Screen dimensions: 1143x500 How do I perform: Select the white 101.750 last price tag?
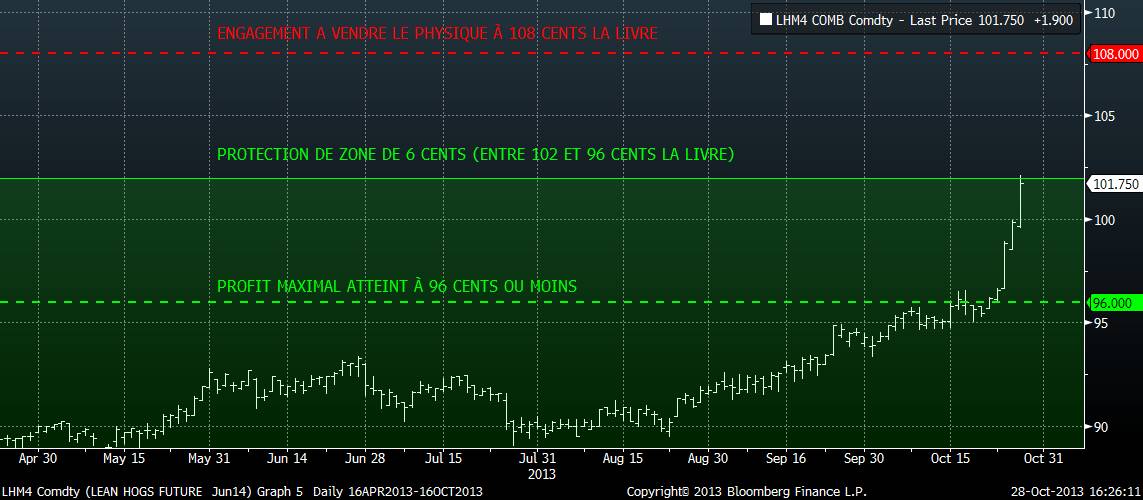coord(1114,184)
